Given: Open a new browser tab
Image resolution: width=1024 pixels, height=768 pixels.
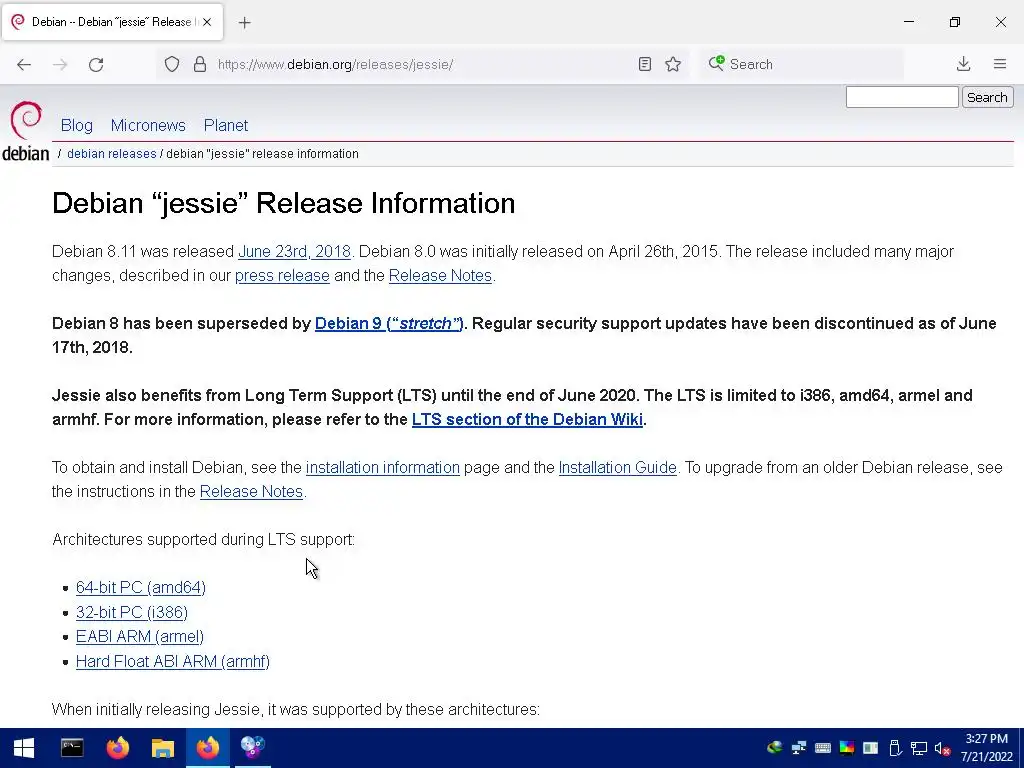Looking at the screenshot, I should 244,23.
